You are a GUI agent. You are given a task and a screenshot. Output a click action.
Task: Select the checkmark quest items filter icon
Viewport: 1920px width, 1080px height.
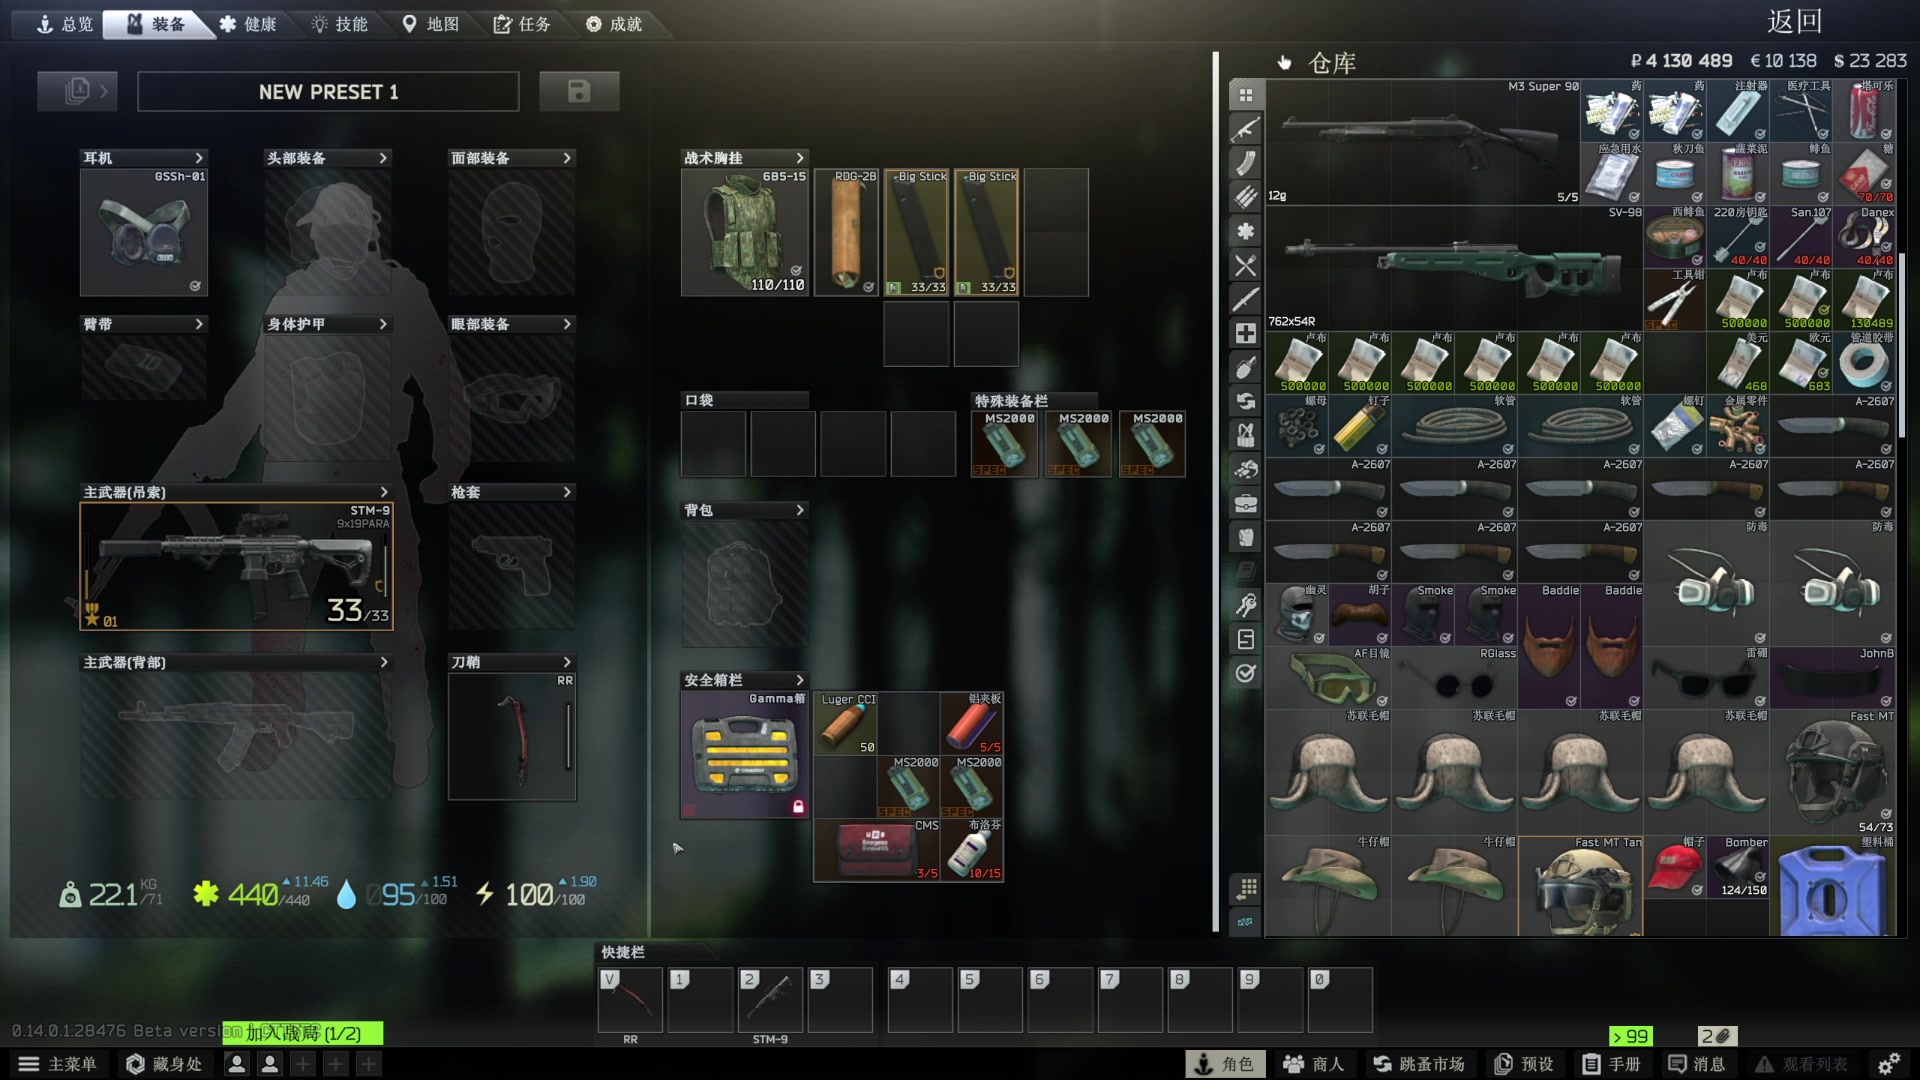point(1246,673)
